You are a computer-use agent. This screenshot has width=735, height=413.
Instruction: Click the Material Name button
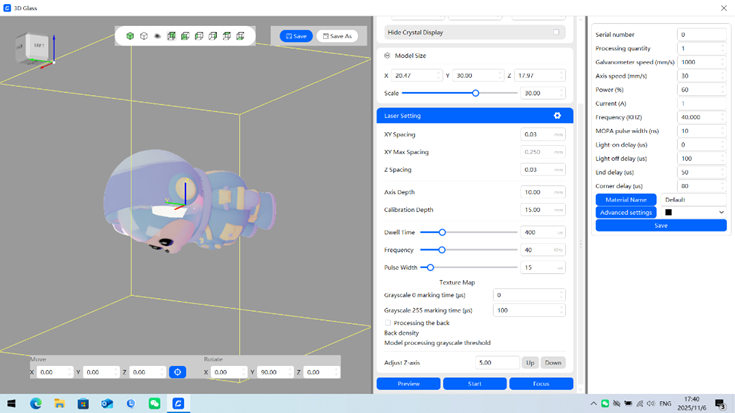(x=626, y=200)
